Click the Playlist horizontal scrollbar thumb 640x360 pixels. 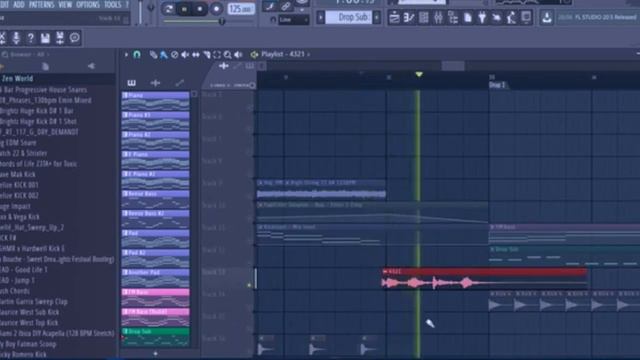point(453,66)
